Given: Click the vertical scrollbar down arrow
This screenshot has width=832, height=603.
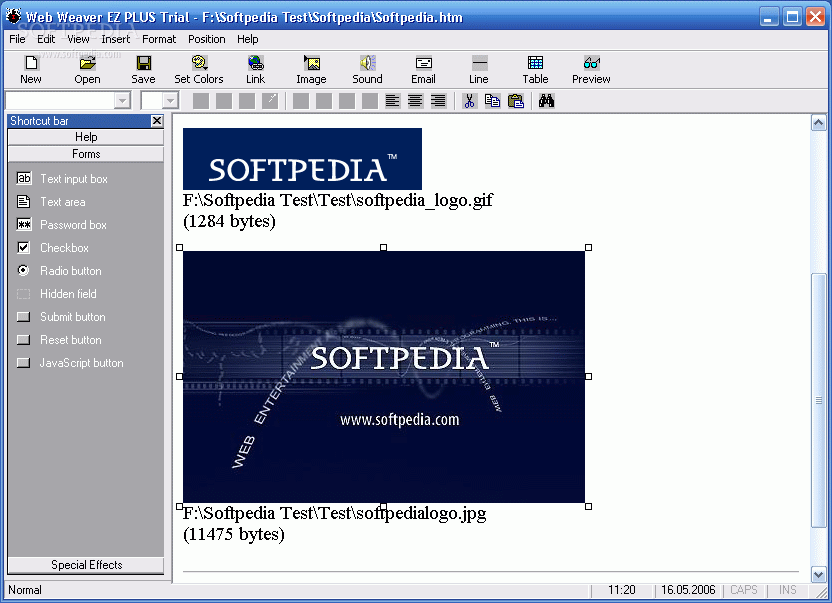Looking at the screenshot, I should 818,574.
